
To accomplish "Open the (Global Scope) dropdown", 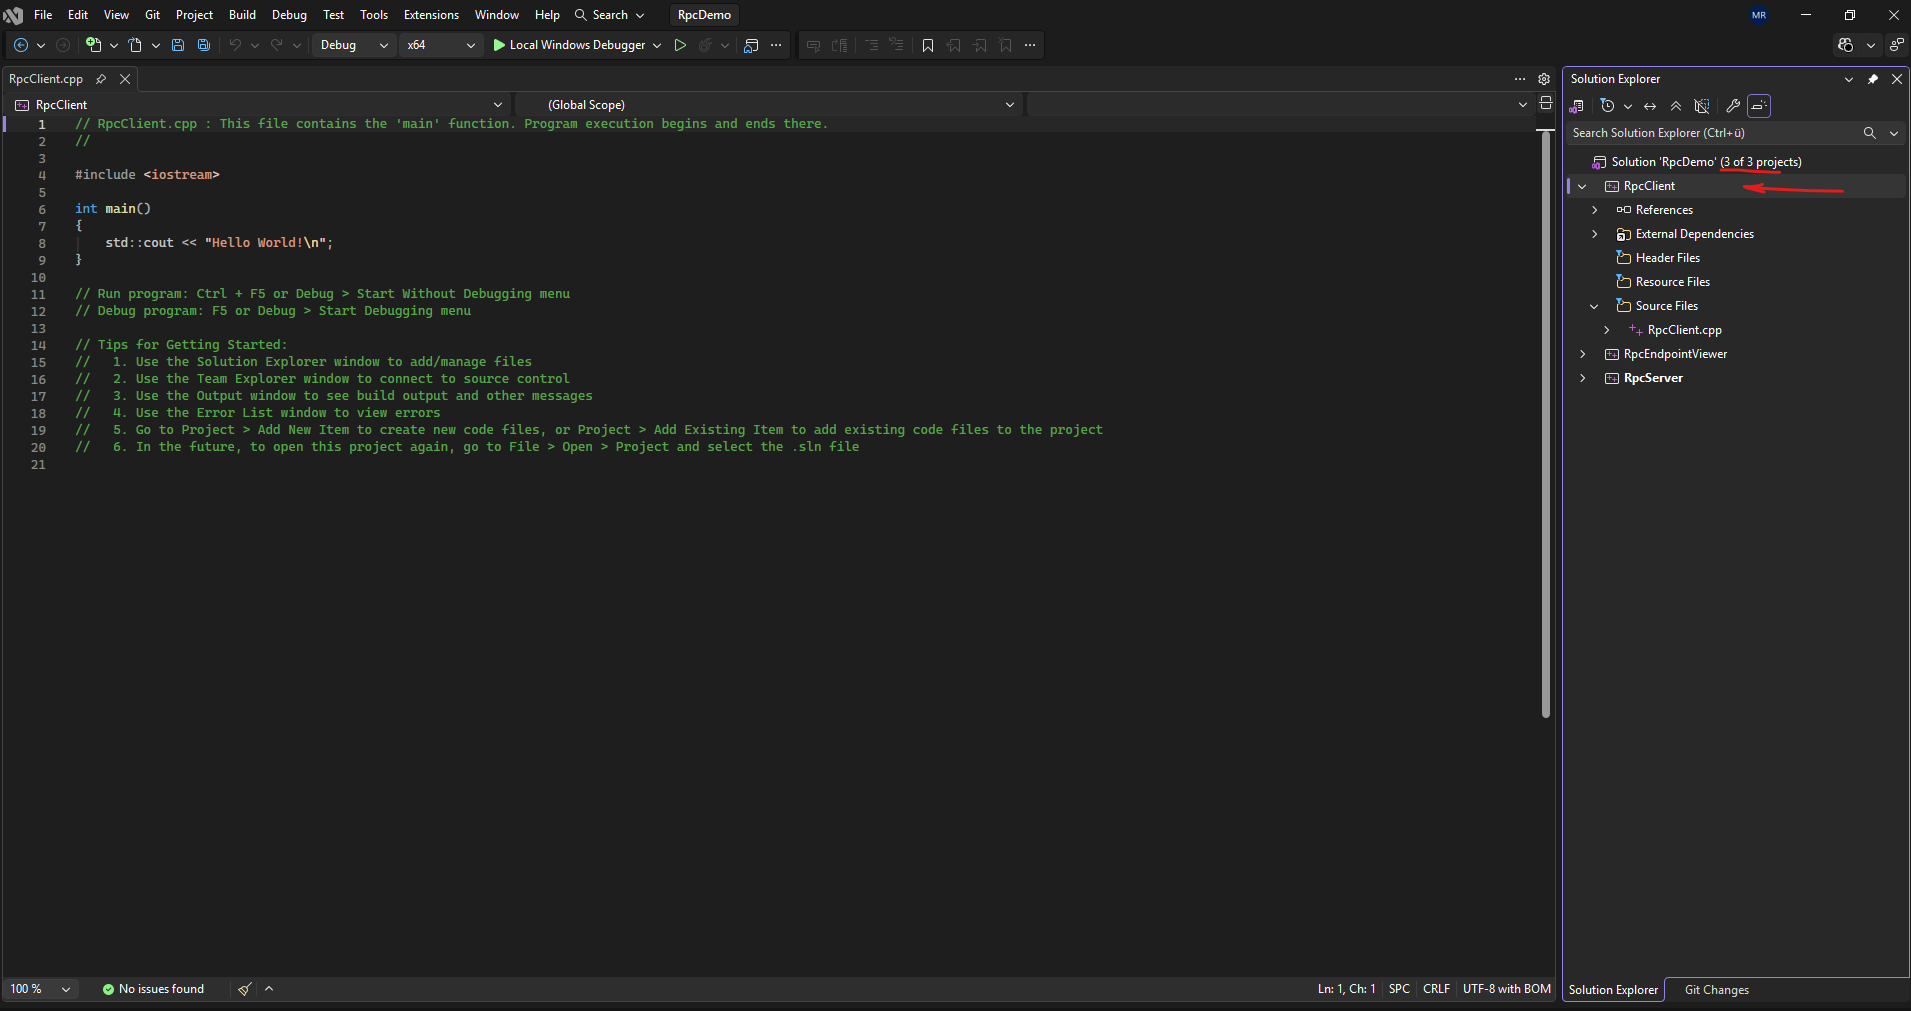I will point(769,105).
